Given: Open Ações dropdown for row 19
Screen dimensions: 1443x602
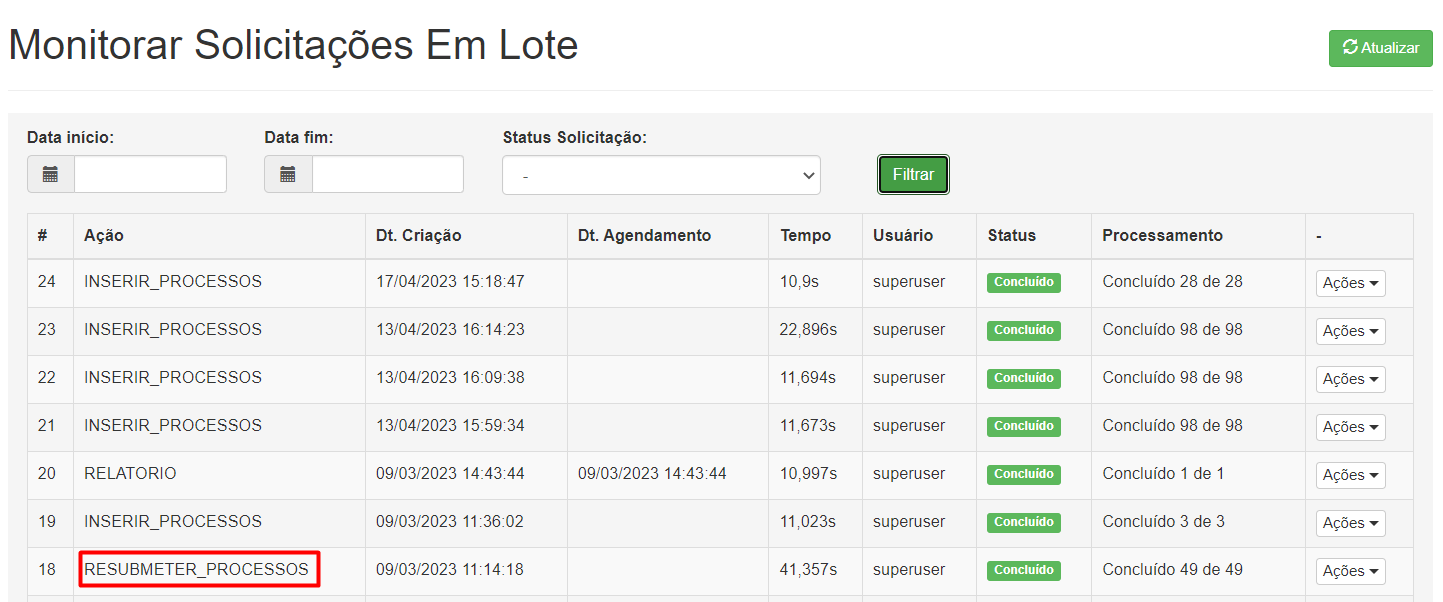Looking at the screenshot, I should tap(1350, 523).
